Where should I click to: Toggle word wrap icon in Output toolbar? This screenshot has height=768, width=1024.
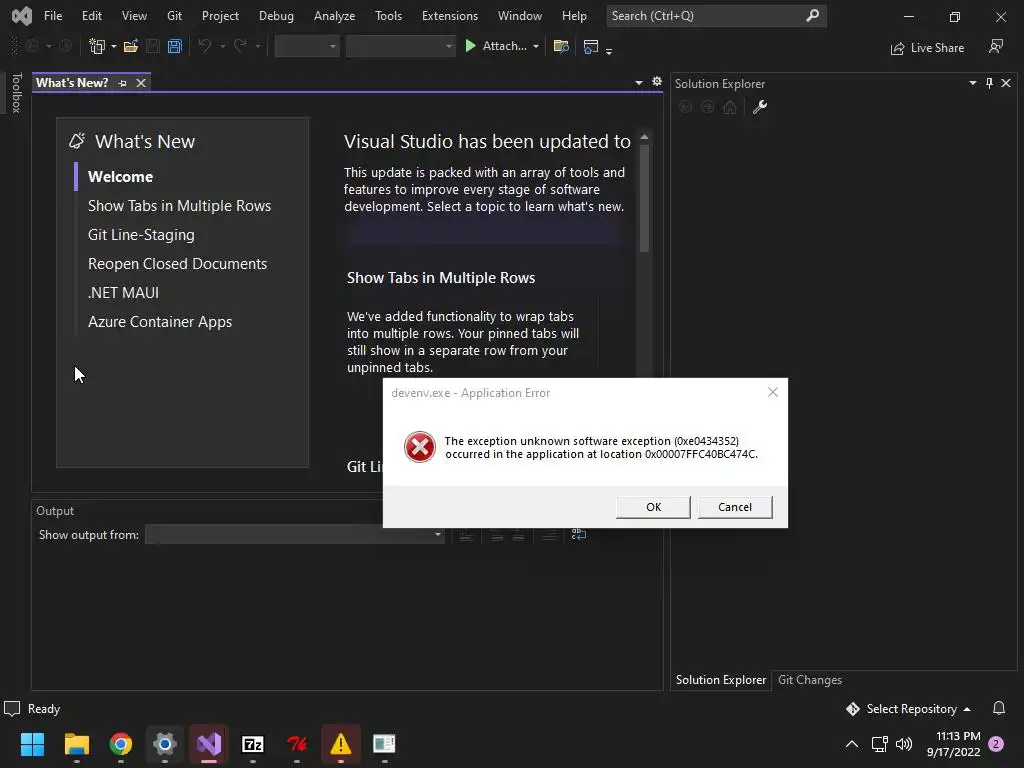[579, 534]
